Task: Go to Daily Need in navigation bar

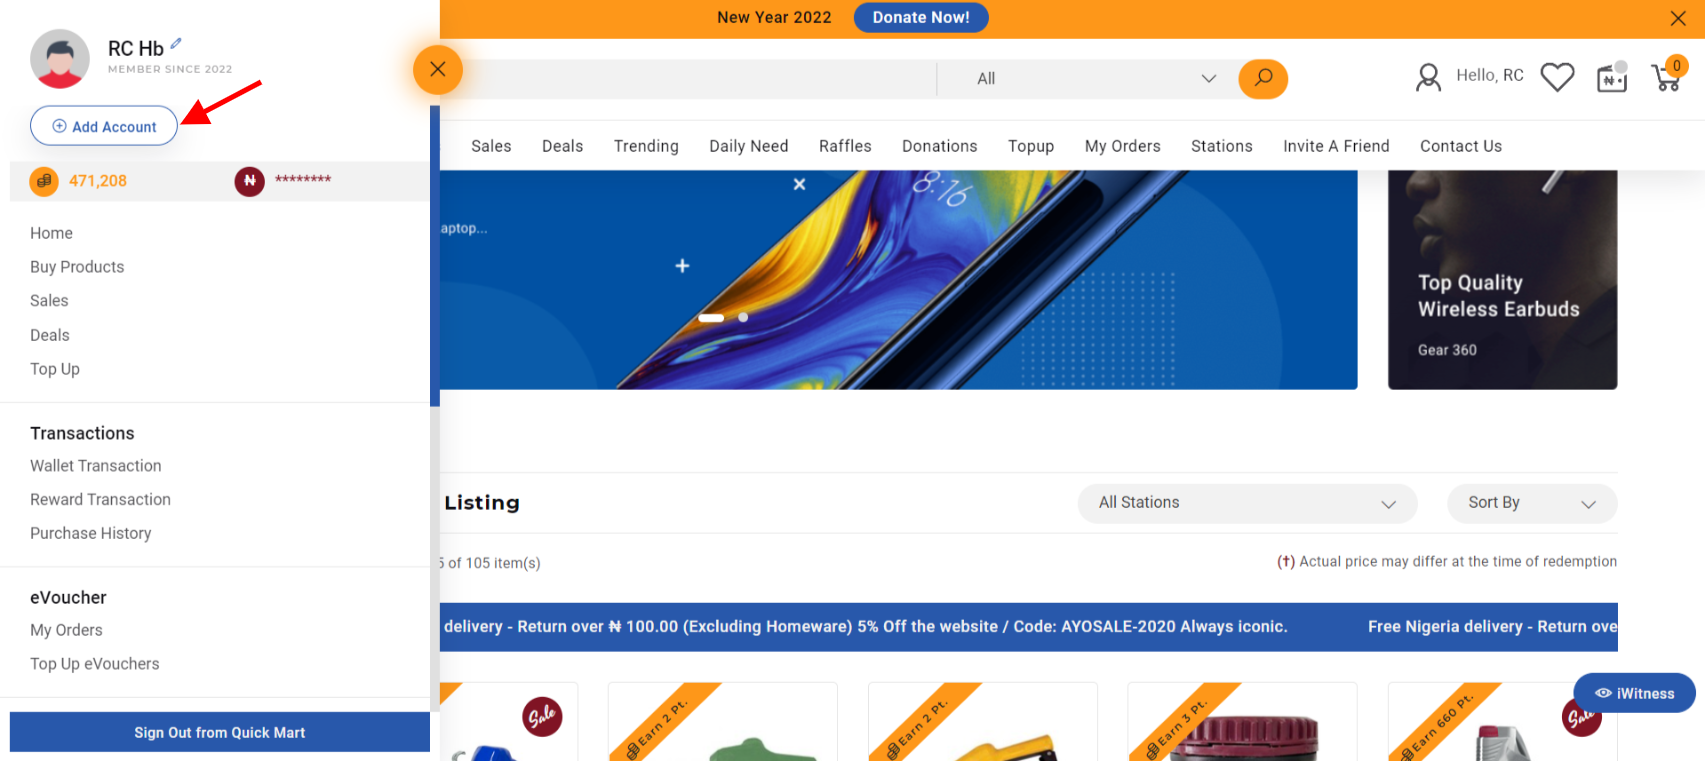Action: click(x=748, y=146)
